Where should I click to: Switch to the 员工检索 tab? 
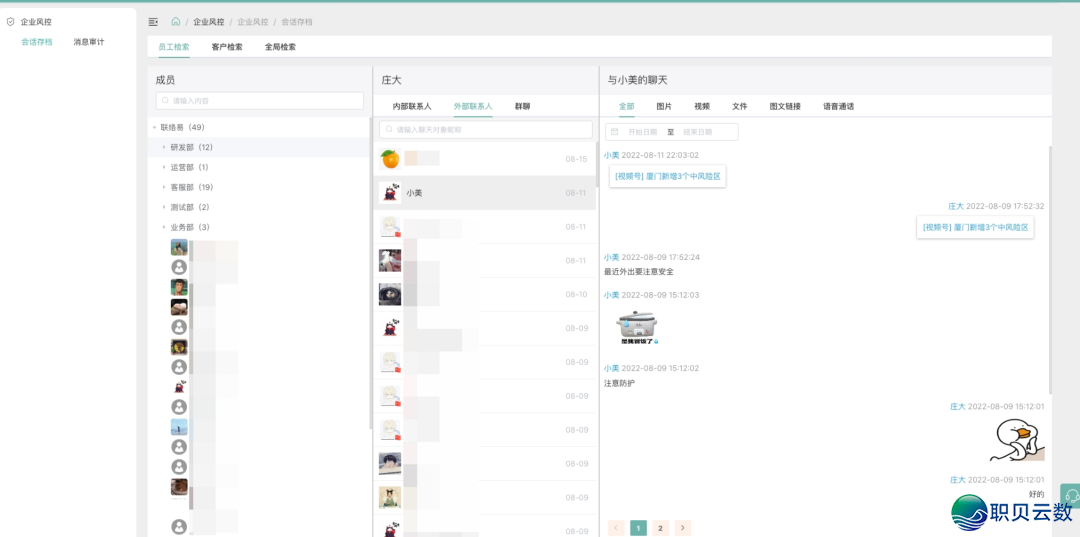(x=174, y=48)
